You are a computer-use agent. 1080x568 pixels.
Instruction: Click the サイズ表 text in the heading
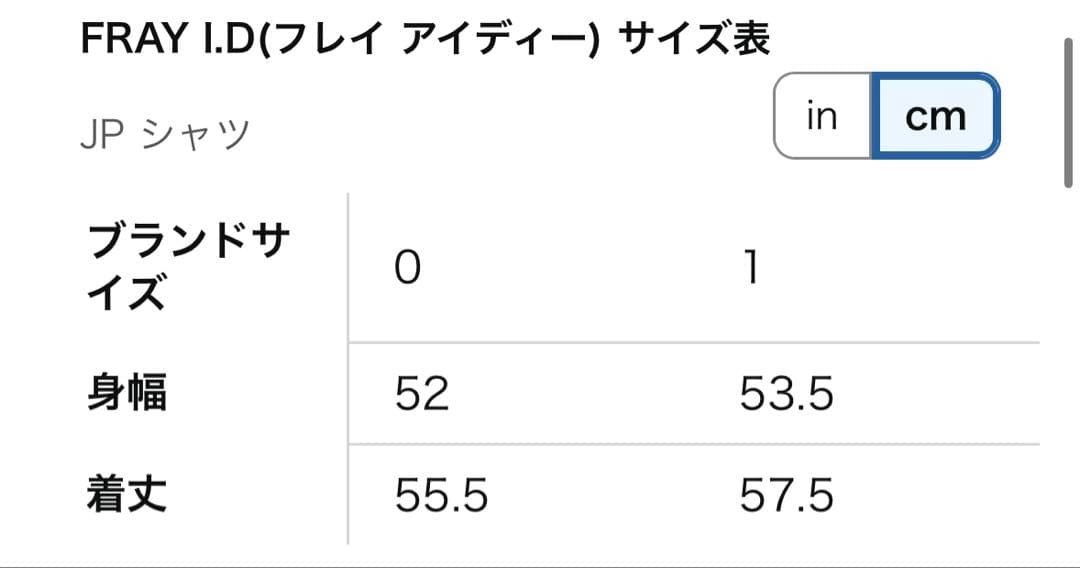[694, 40]
